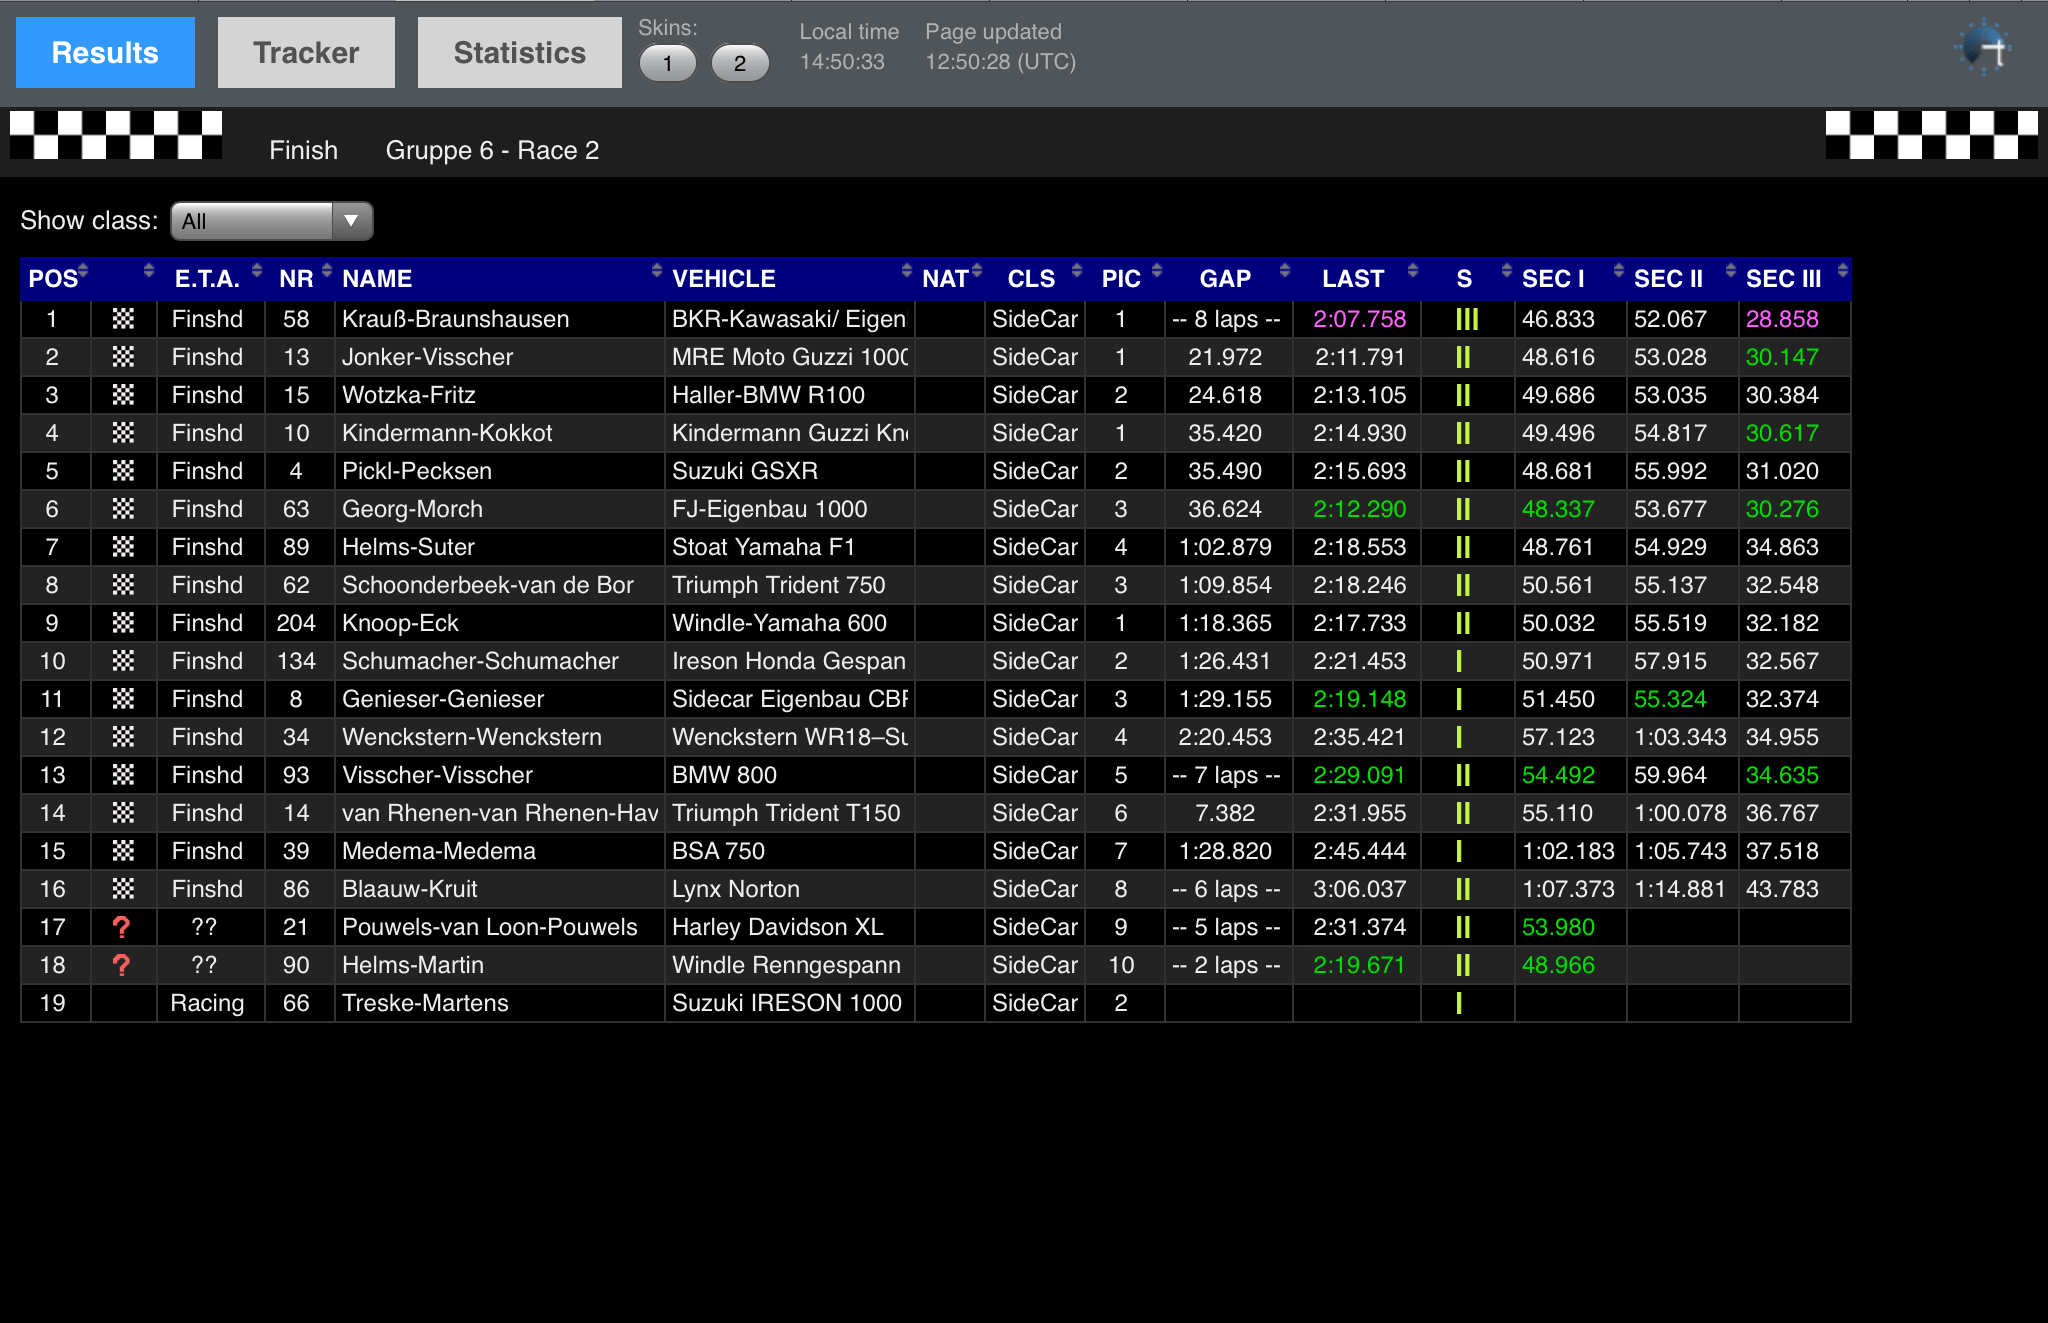Select skin 1 button

667,64
